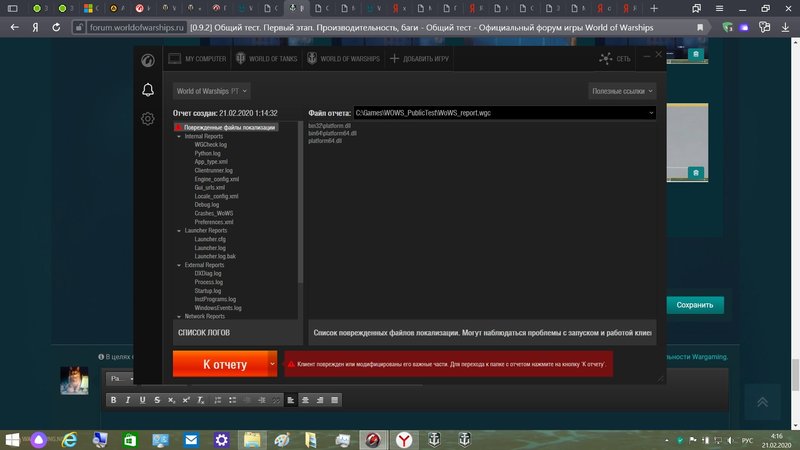Select Preferences.xml entry
The height and width of the screenshot is (450, 800).
coord(214,222)
